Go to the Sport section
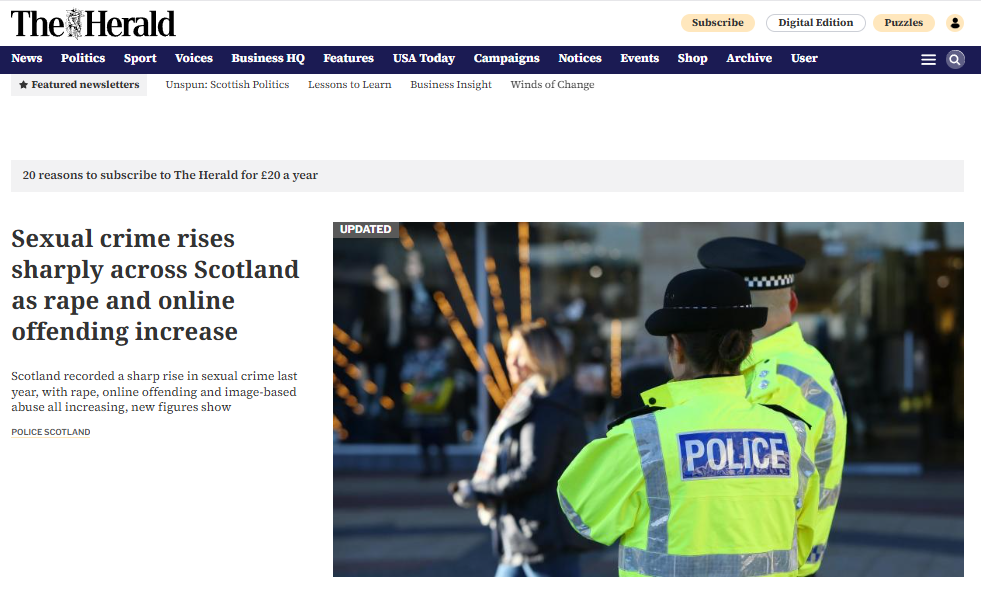This screenshot has height=601, width=981. tap(140, 59)
